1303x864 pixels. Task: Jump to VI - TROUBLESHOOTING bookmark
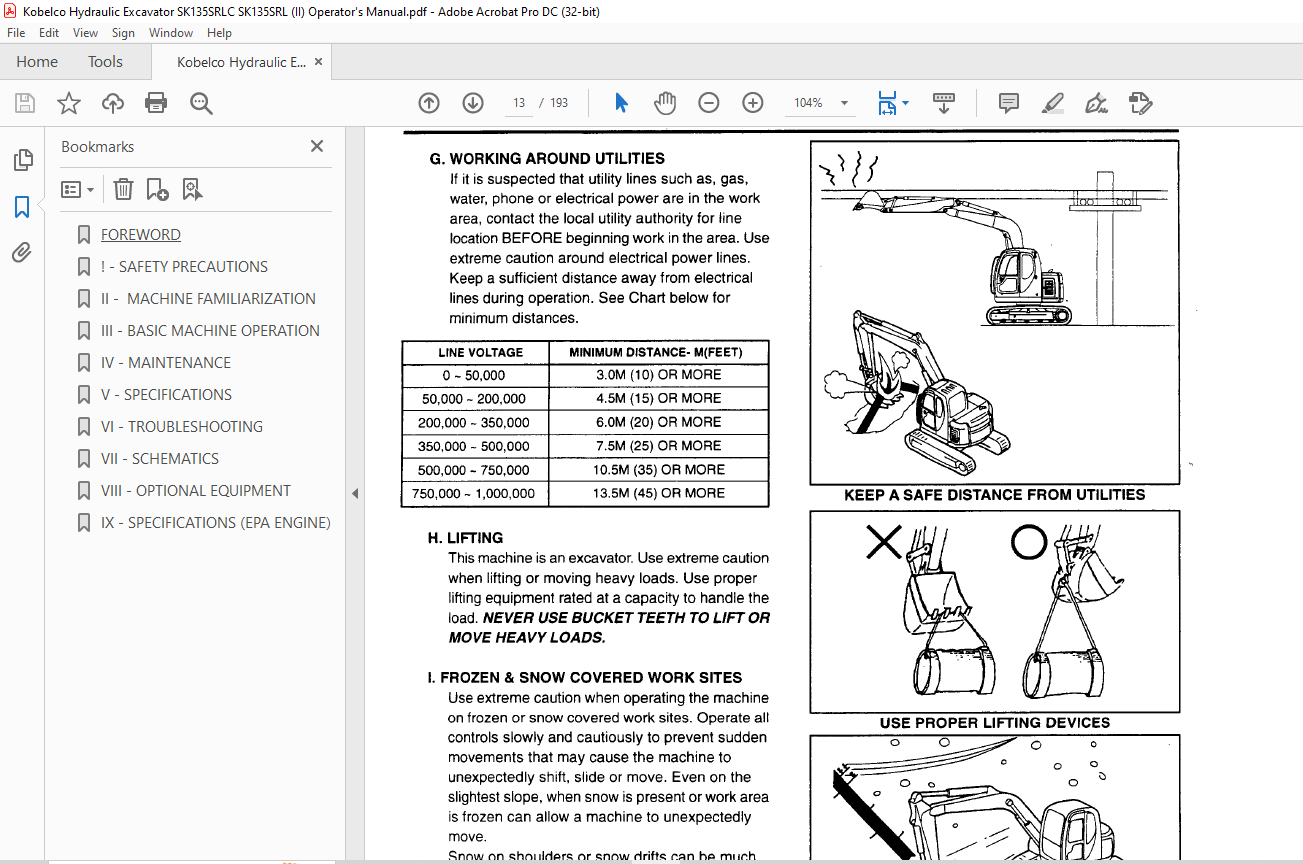pos(182,427)
